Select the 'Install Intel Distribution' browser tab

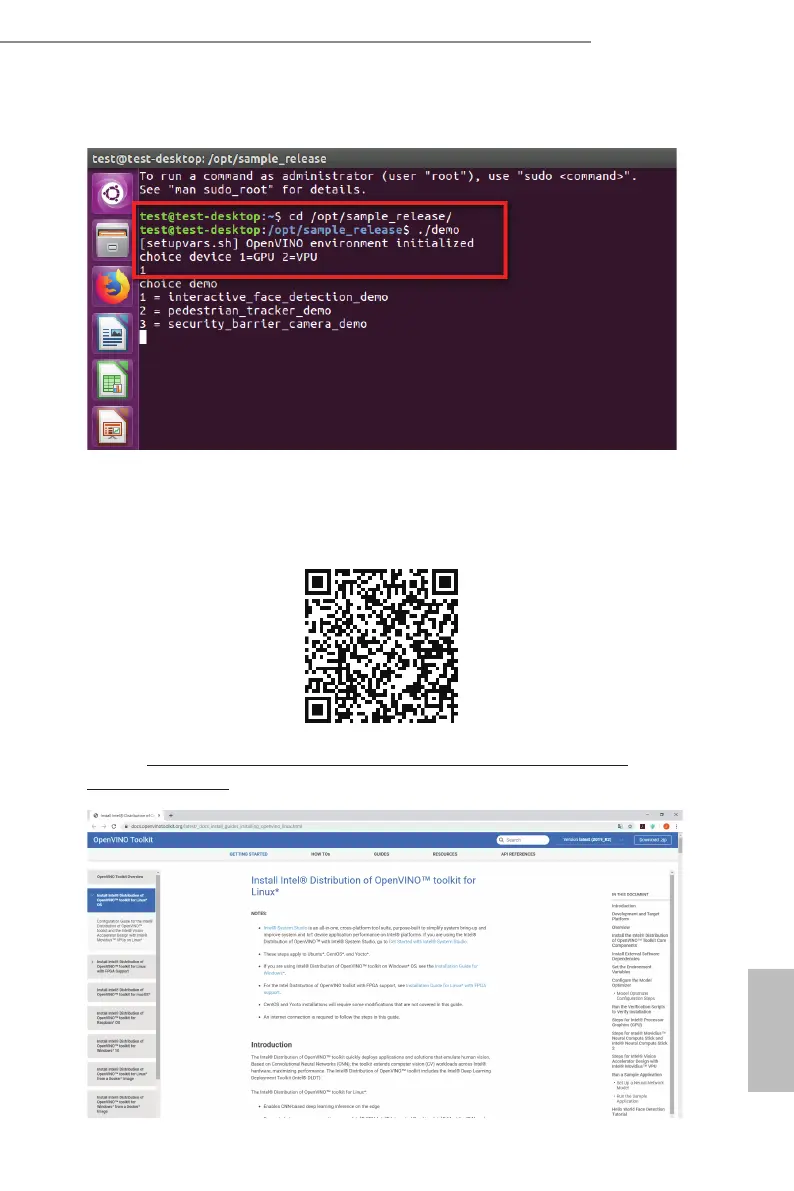126,816
